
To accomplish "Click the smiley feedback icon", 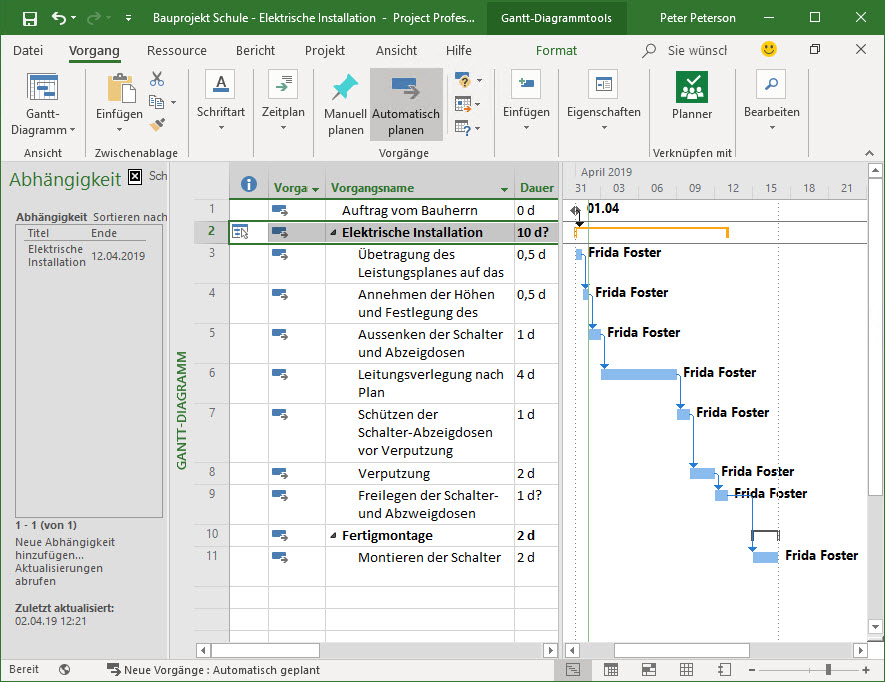I will [x=769, y=49].
